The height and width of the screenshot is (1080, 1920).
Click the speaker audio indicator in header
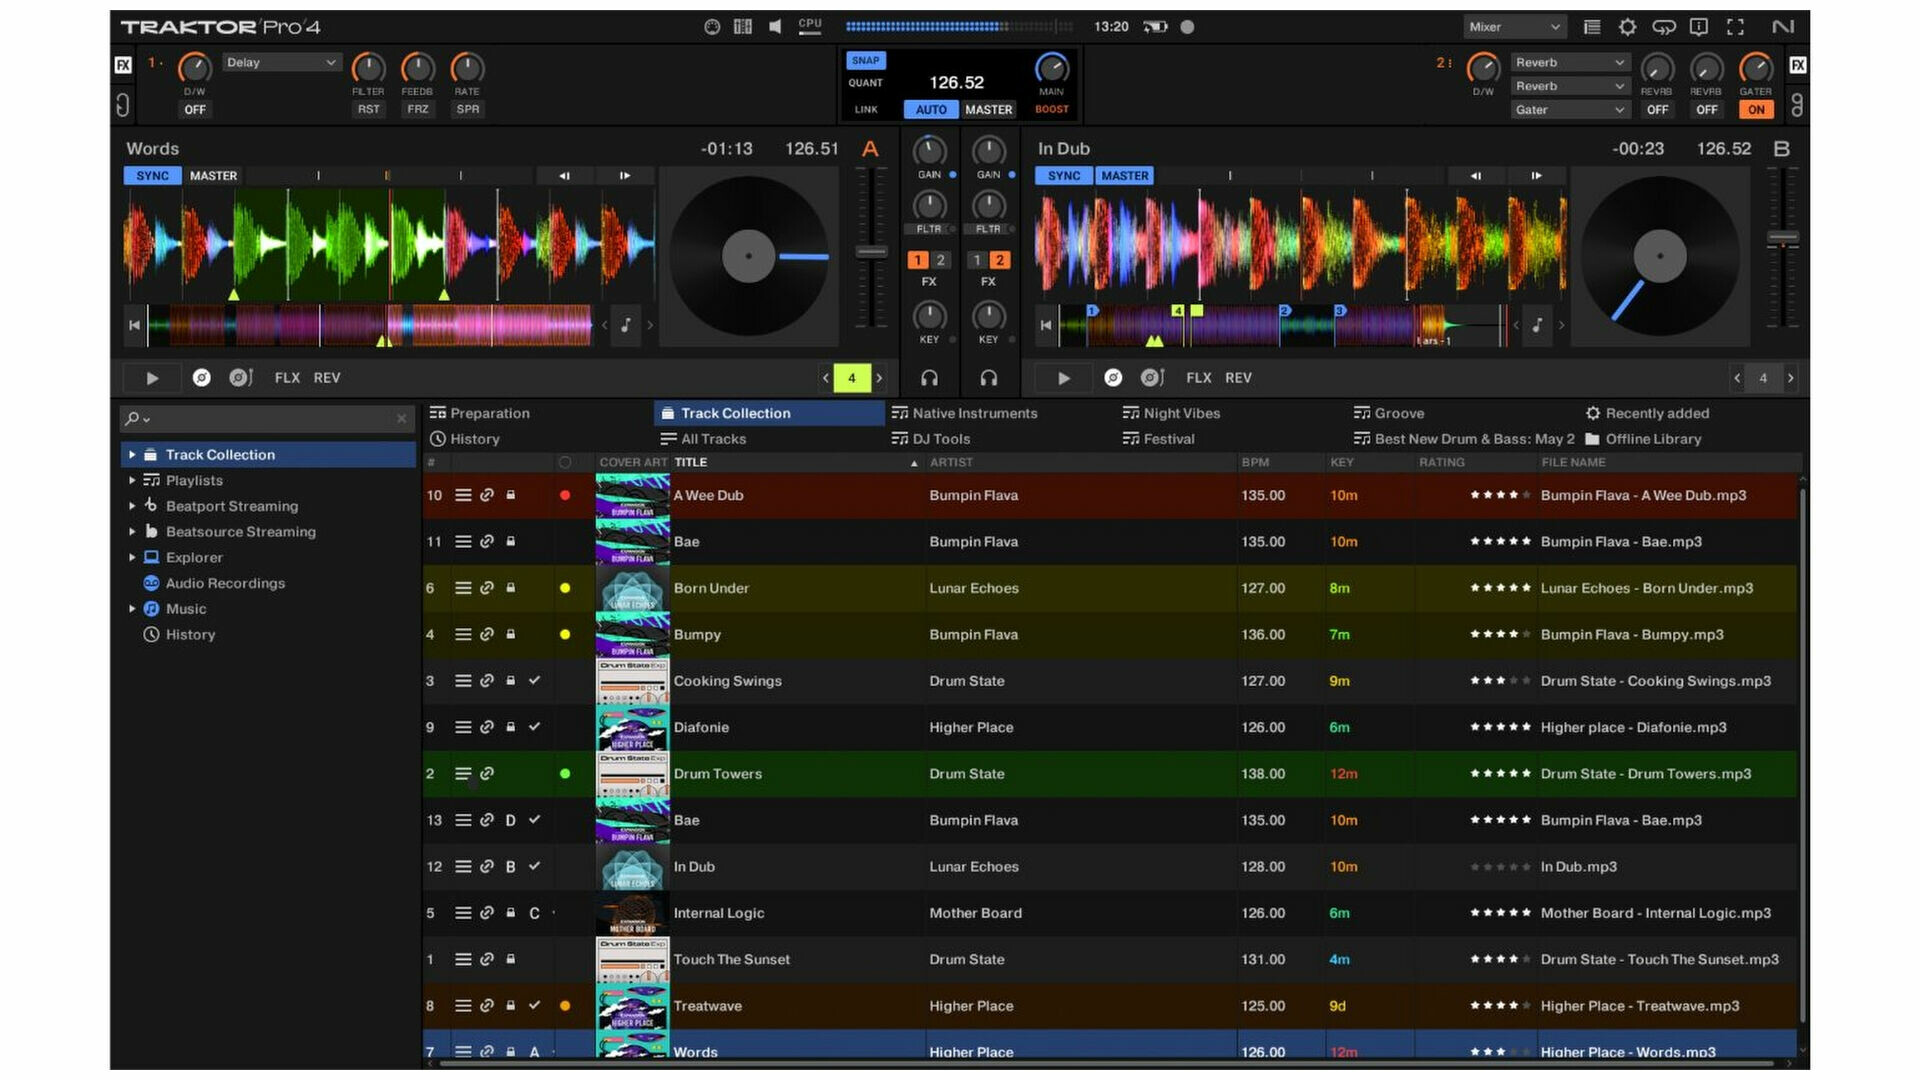tap(775, 27)
